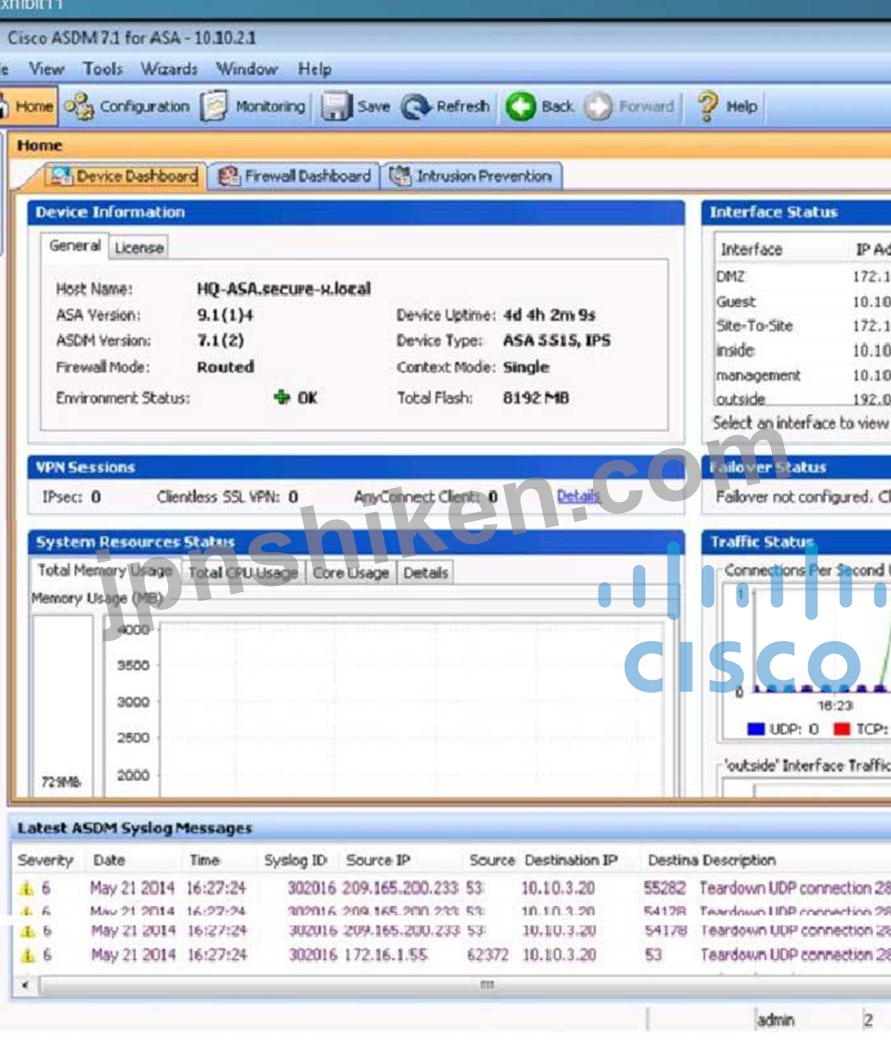Show the Total Memory Usage tab
This screenshot has width=891, height=1040.
(x=105, y=571)
